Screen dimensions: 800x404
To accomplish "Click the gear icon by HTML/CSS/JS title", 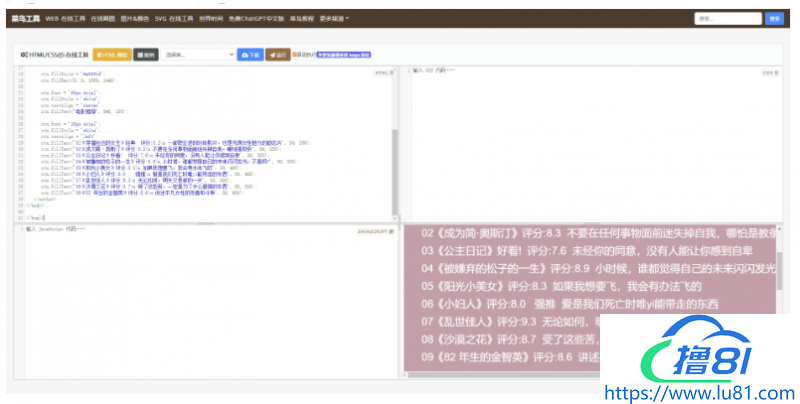I will pos(23,55).
